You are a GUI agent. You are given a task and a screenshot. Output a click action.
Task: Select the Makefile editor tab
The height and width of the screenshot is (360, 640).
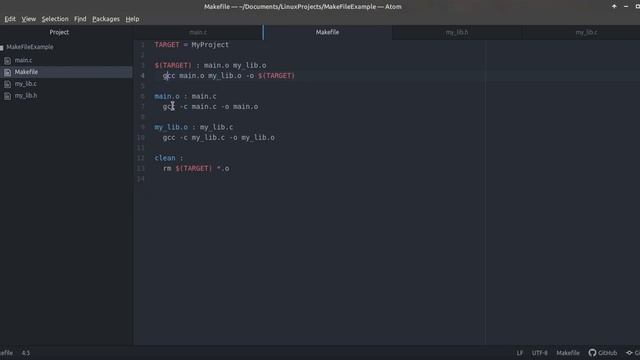pyautogui.click(x=327, y=32)
